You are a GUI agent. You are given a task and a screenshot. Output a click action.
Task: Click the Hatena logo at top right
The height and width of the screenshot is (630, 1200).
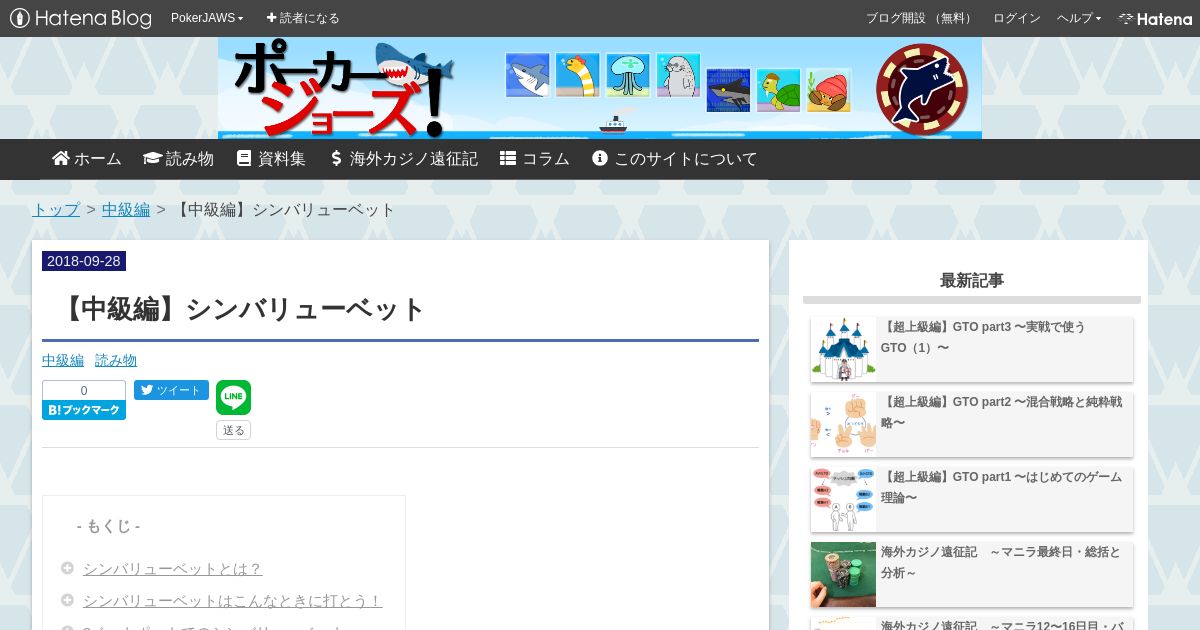pos(1155,18)
